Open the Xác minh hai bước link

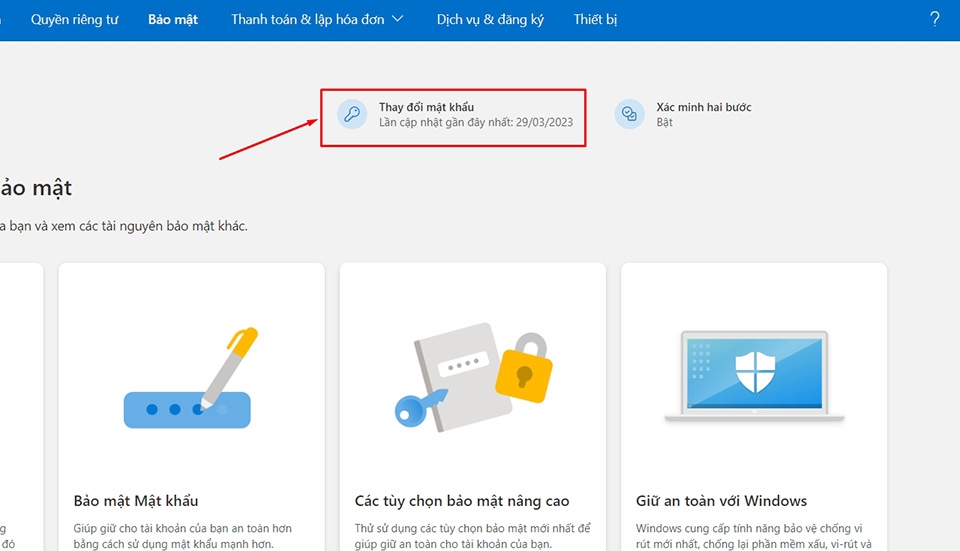[703, 107]
